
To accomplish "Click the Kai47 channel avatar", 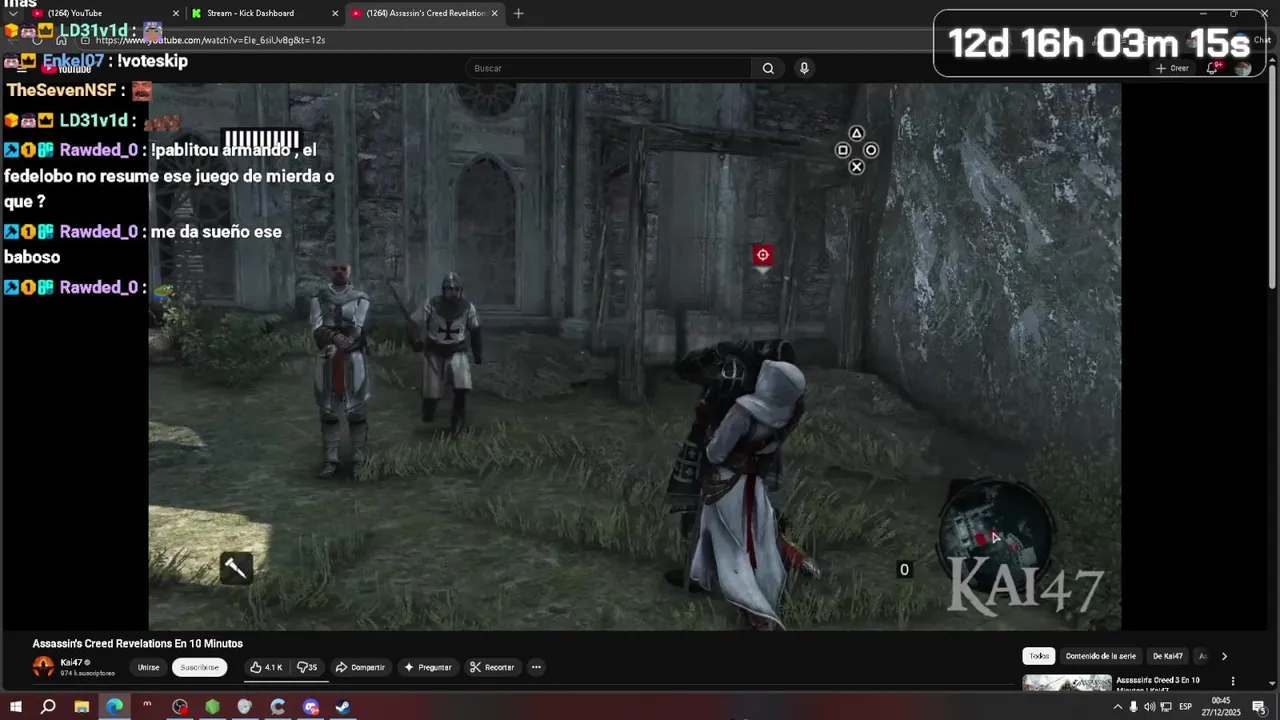I will tap(43, 667).
